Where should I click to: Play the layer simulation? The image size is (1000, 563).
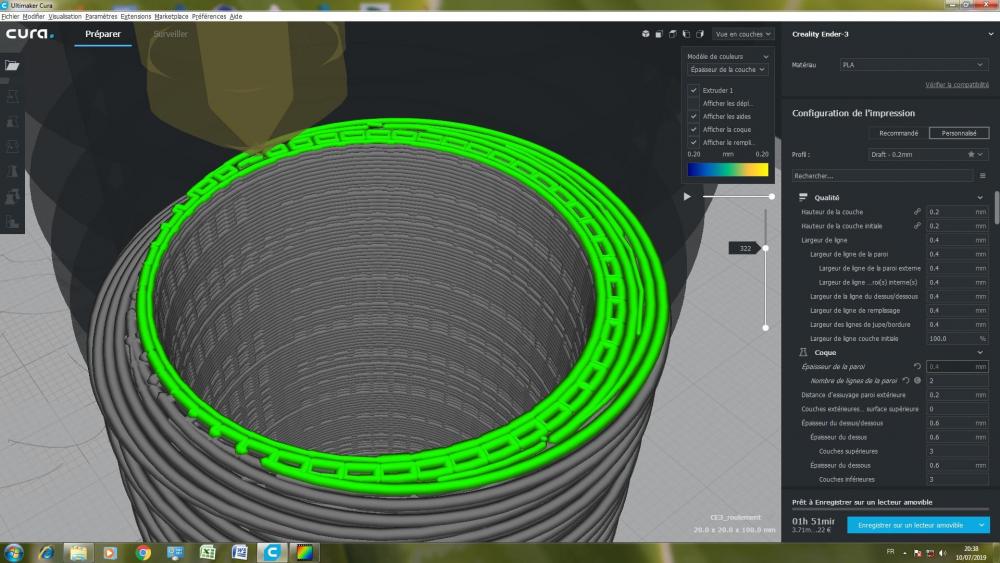(687, 196)
